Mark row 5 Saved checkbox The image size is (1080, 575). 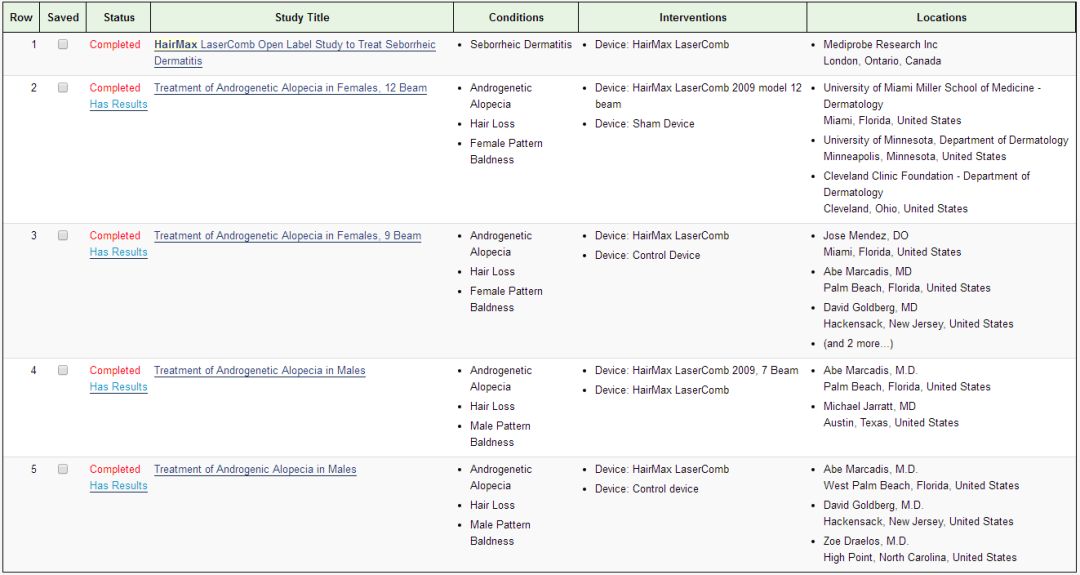pos(63,470)
